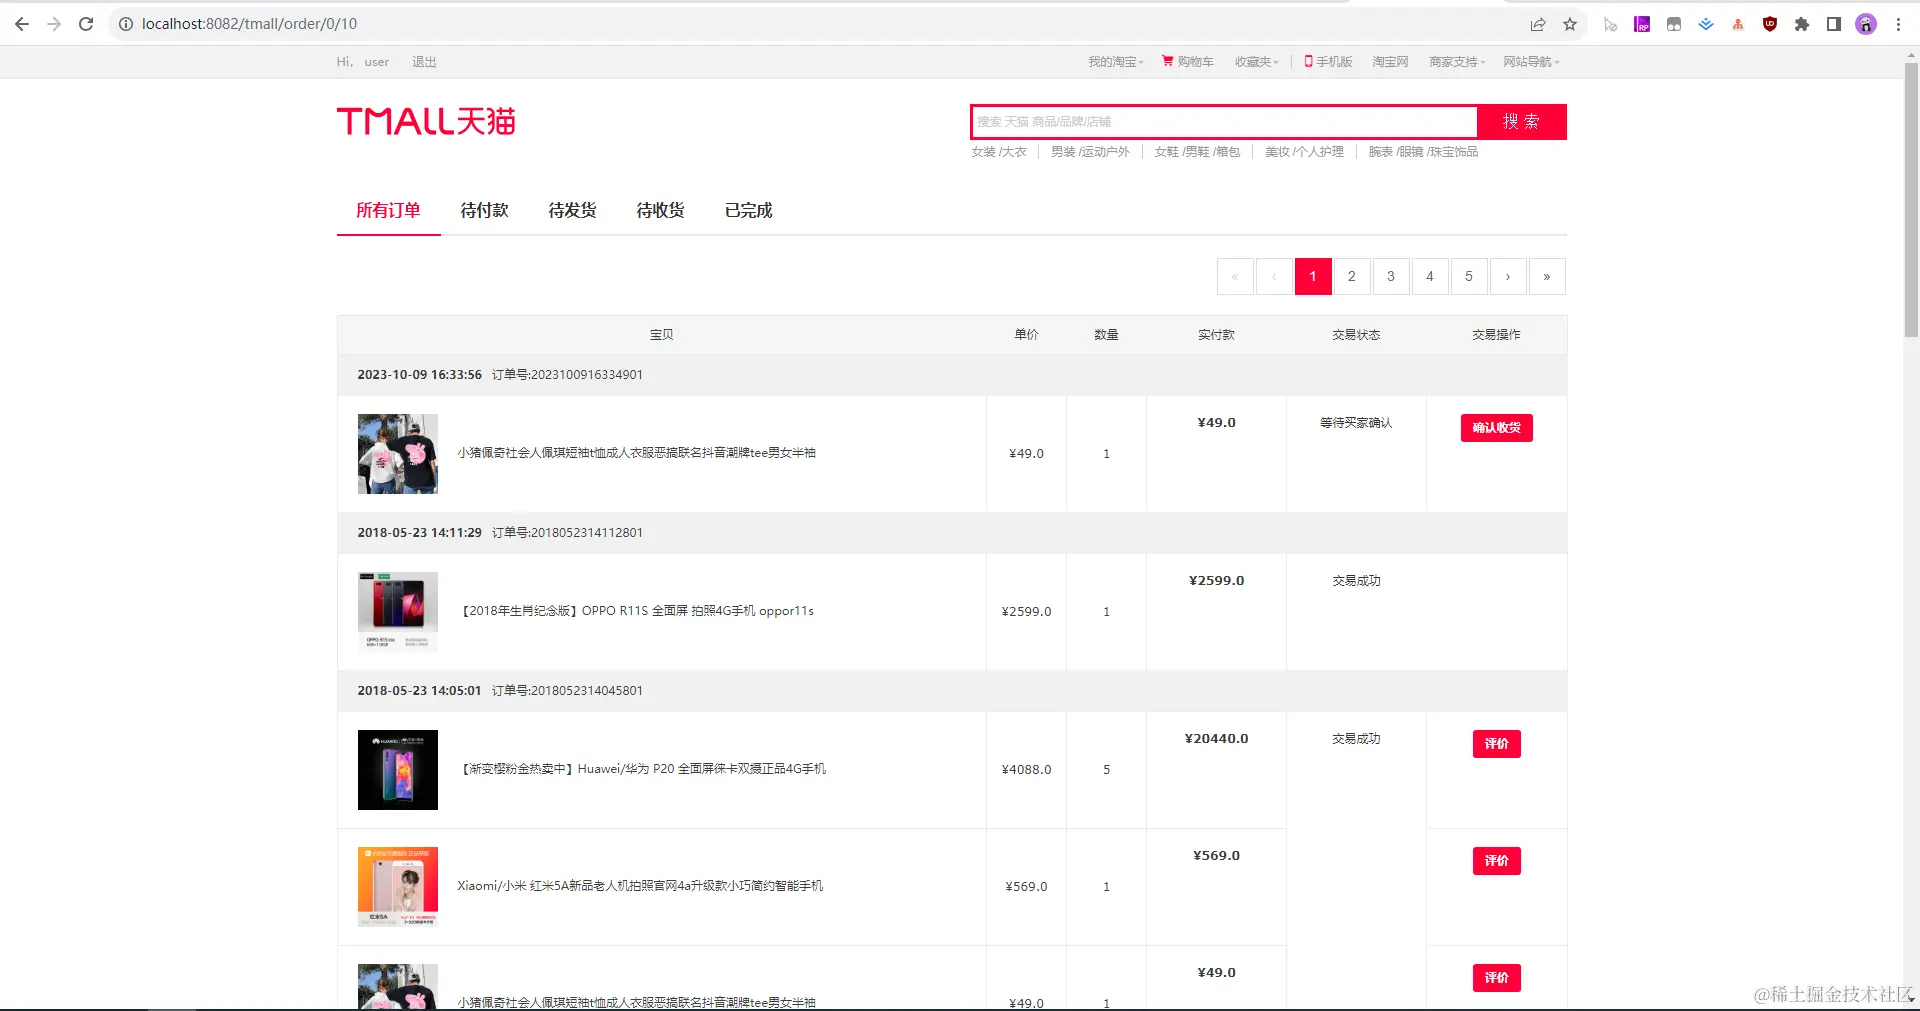The width and height of the screenshot is (1920, 1011).
Task: Switch to the 已完成 tab
Action: (748, 210)
